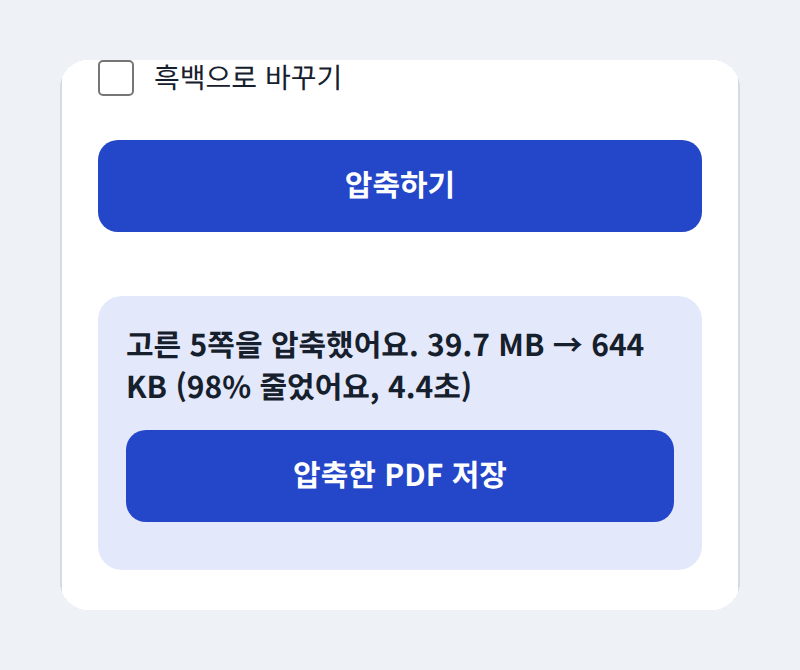Screen dimensions: 800x670
Task: Click the arrow symbol between file sizes
Action: click(567, 345)
